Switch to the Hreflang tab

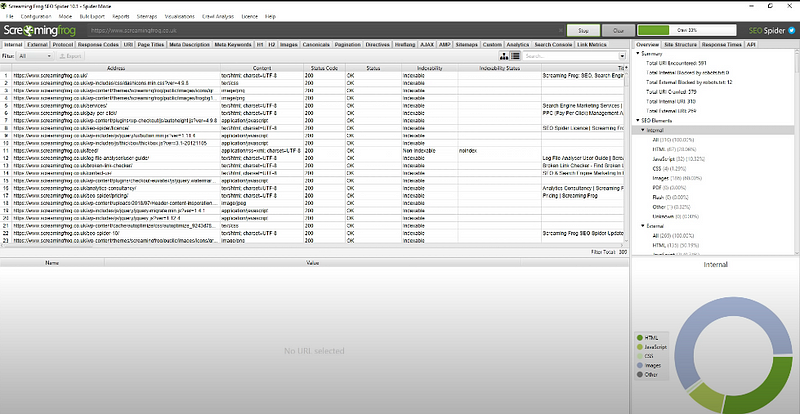pyautogui.click(x=405, y=45)
